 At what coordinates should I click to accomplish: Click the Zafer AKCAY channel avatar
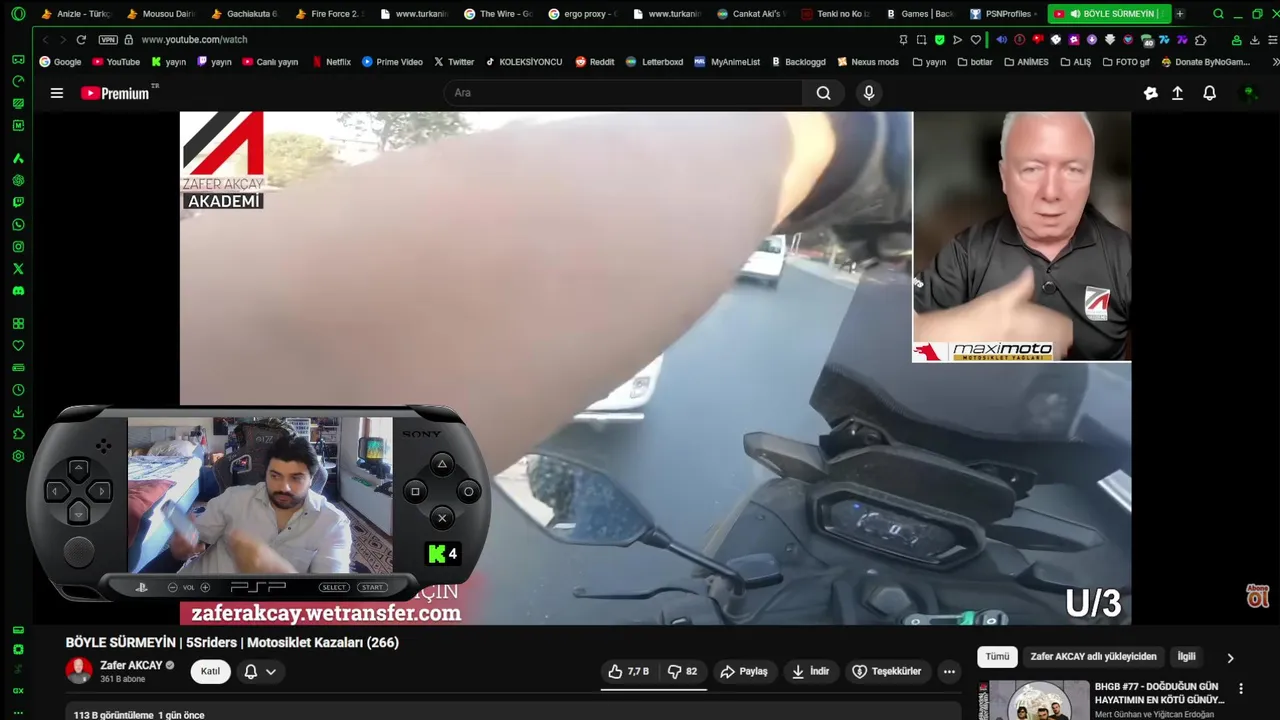pos(79,671)
